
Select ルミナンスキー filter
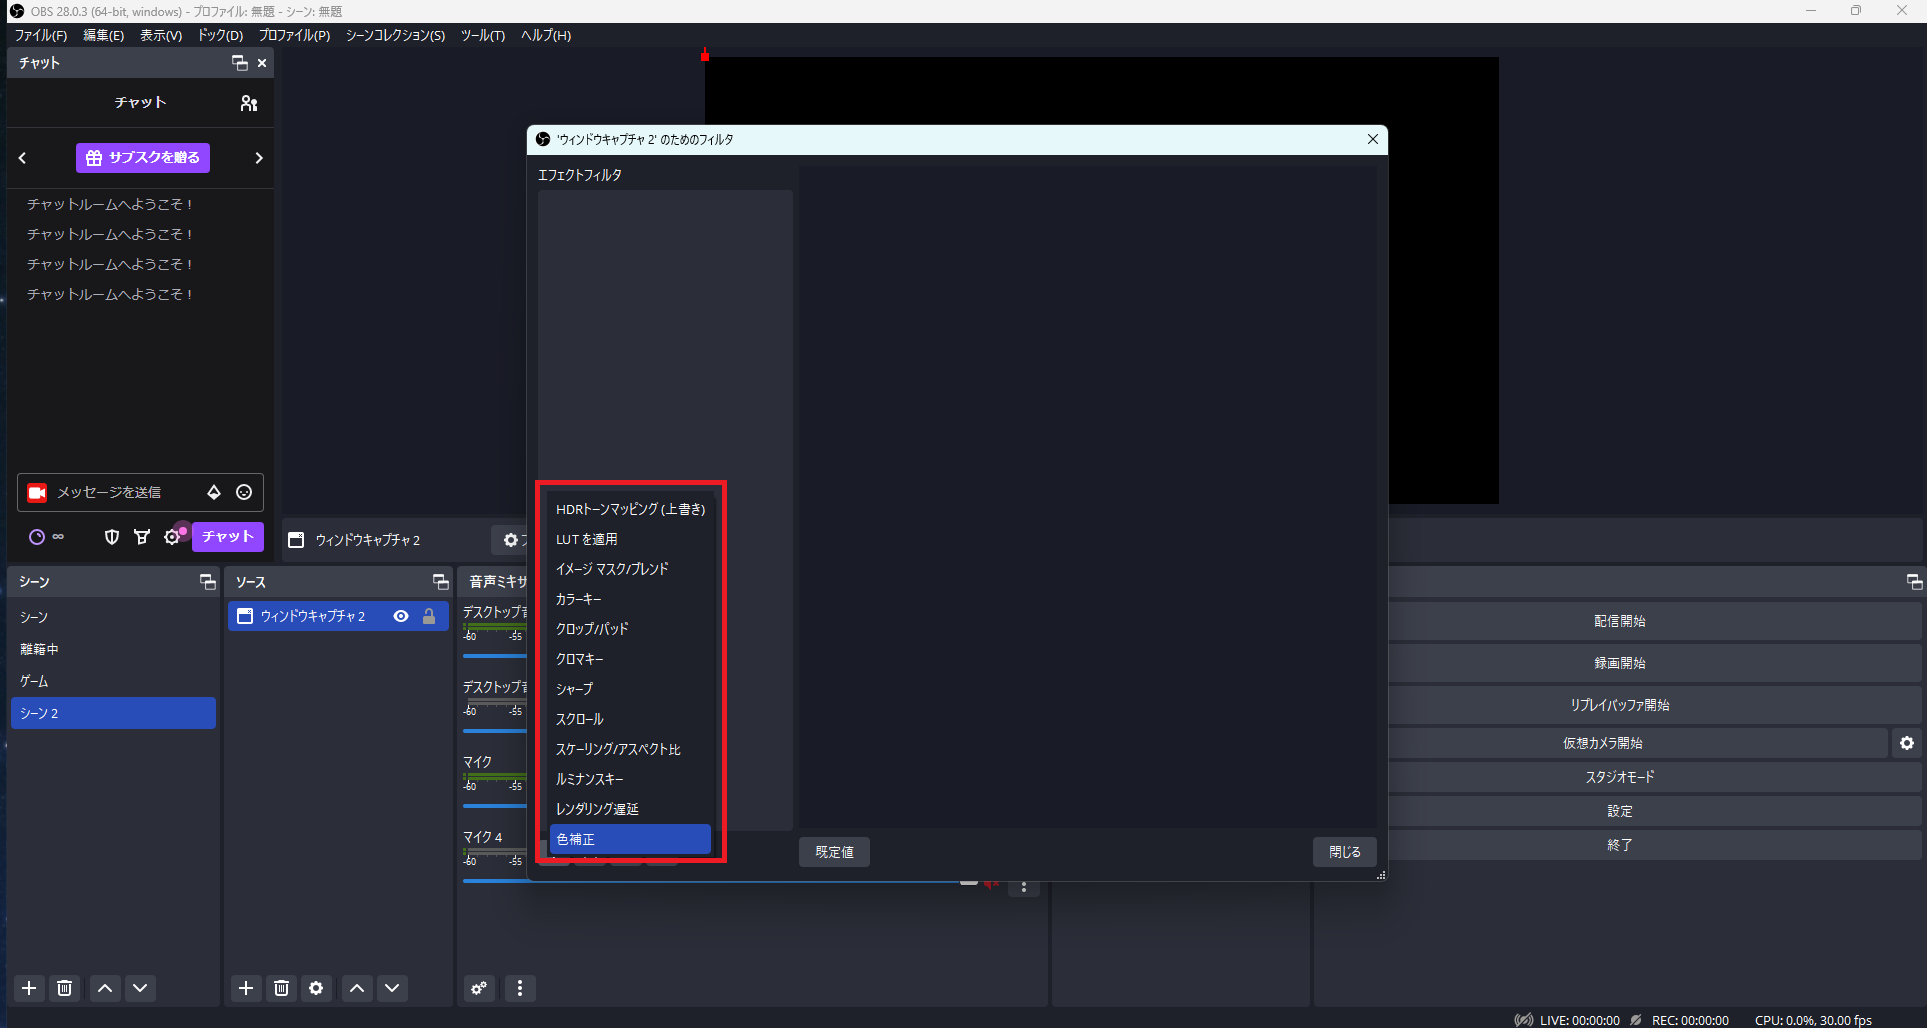point(630,779)
